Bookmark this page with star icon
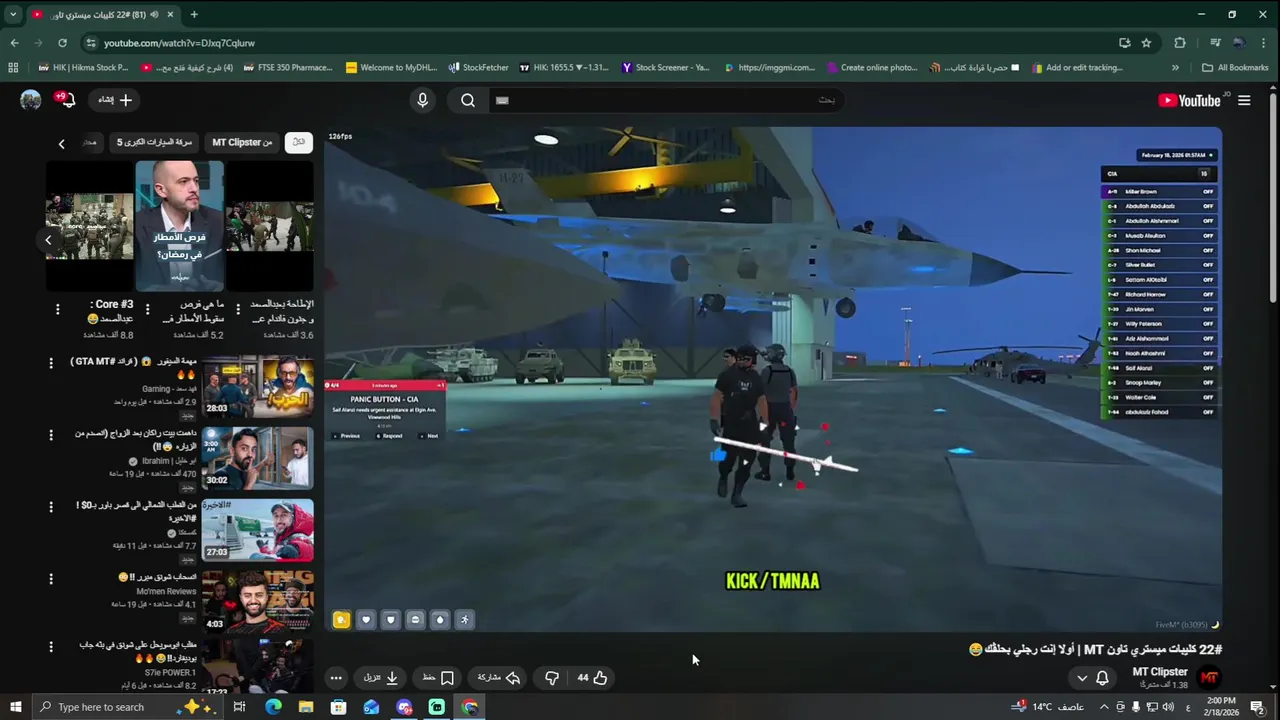Screen dimensions: 1280x720 coord(1146,43)
